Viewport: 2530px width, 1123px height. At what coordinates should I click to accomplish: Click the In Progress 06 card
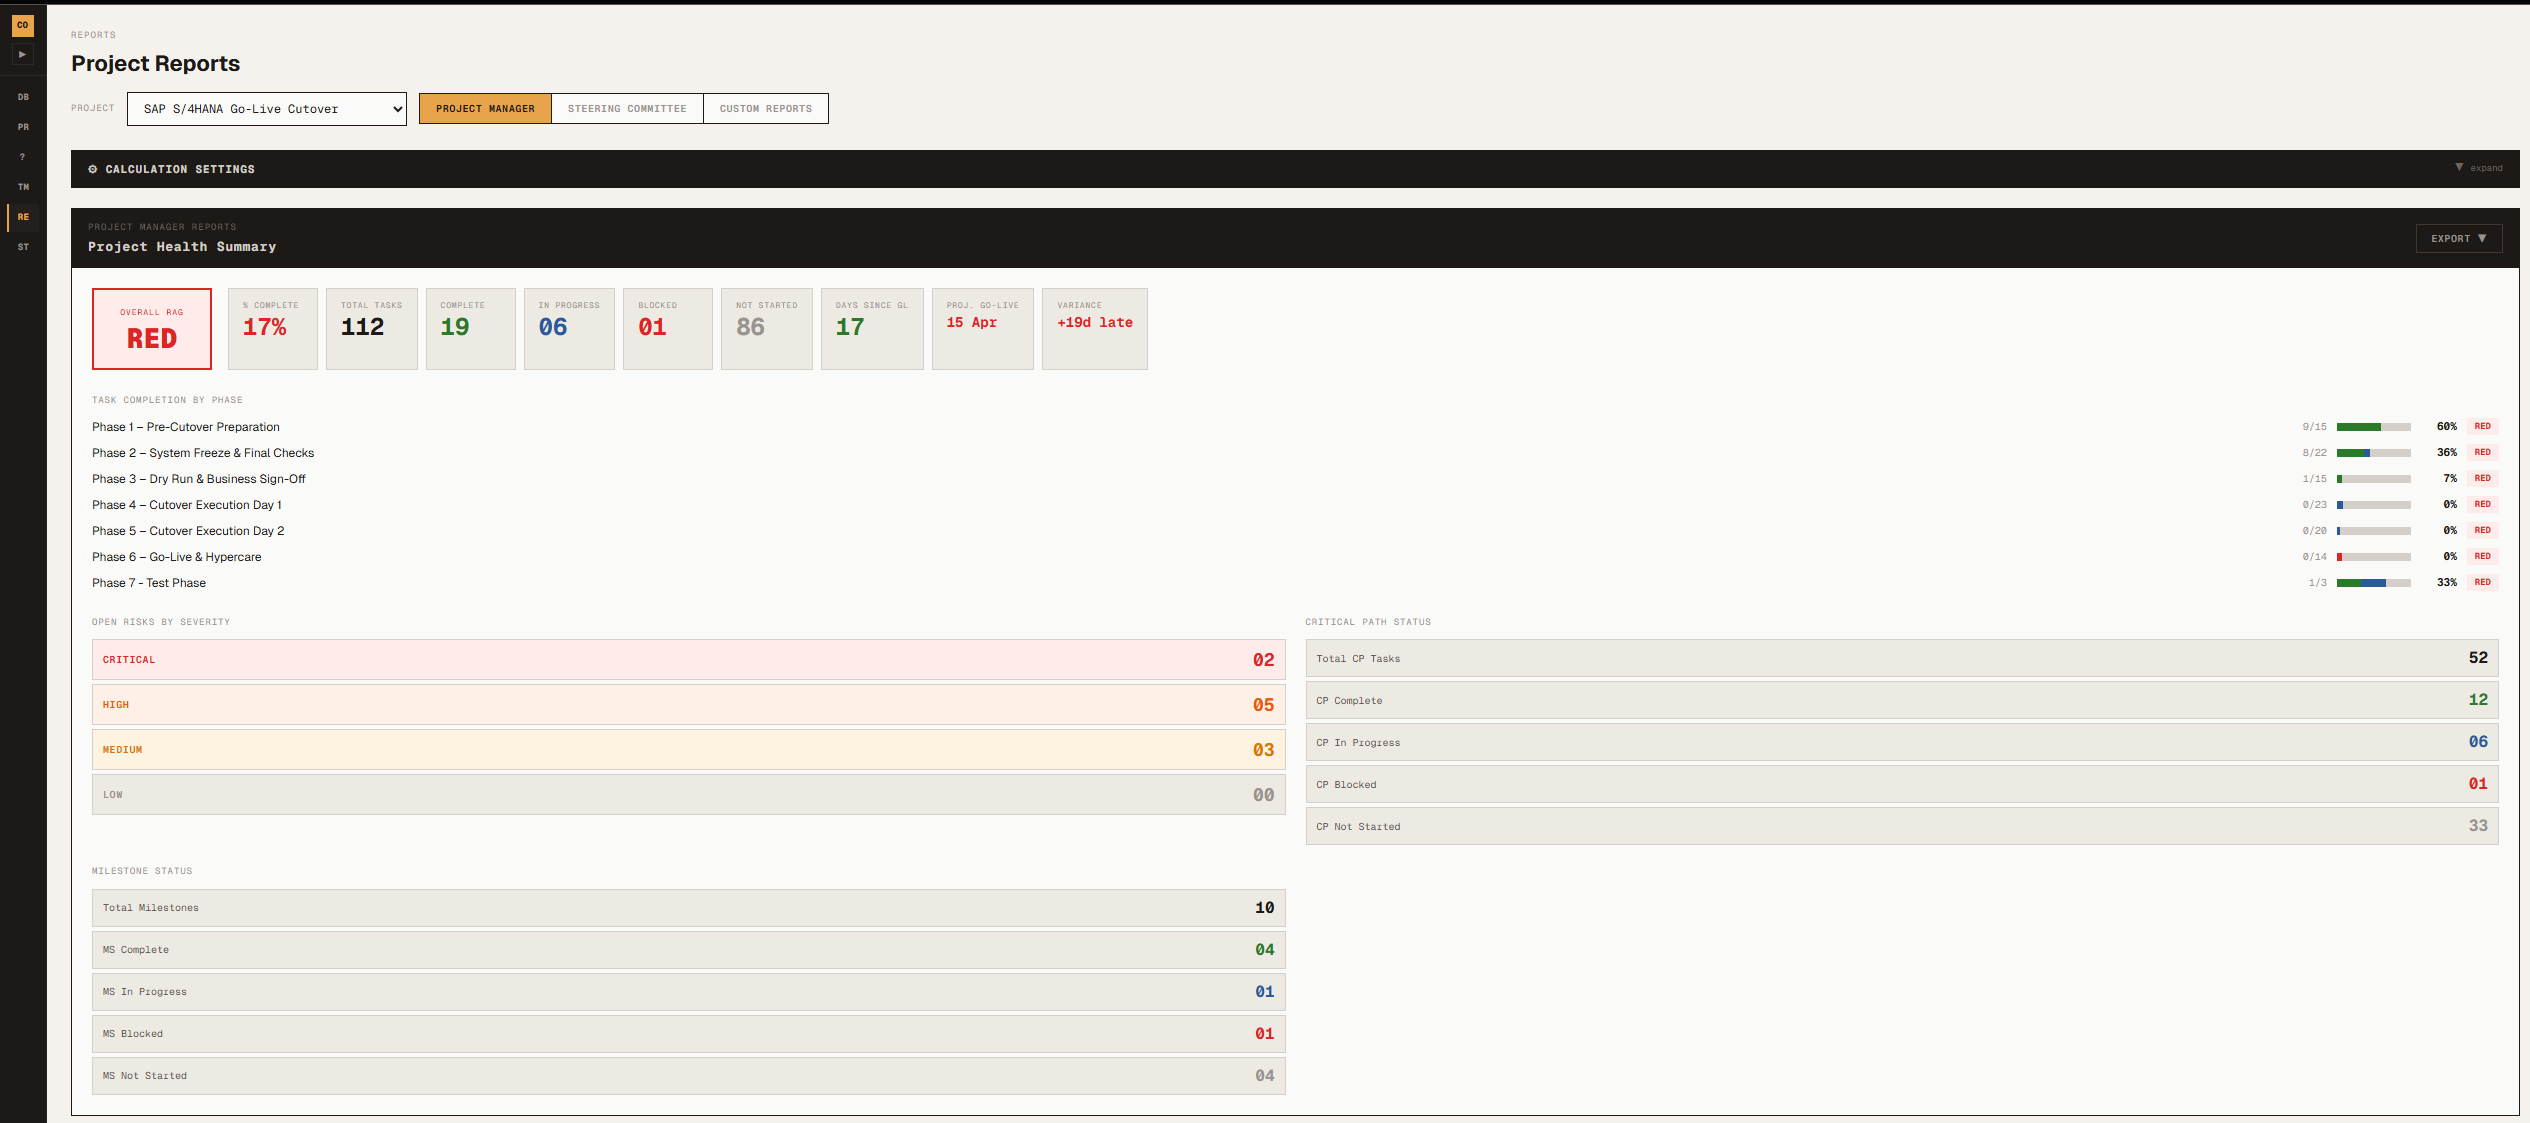pos(569,329)
